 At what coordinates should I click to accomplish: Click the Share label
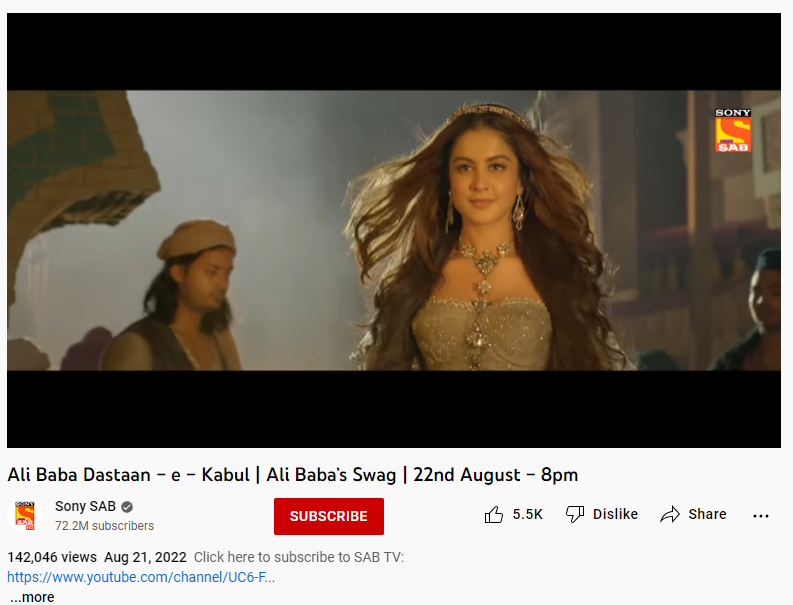pos(707,514)
